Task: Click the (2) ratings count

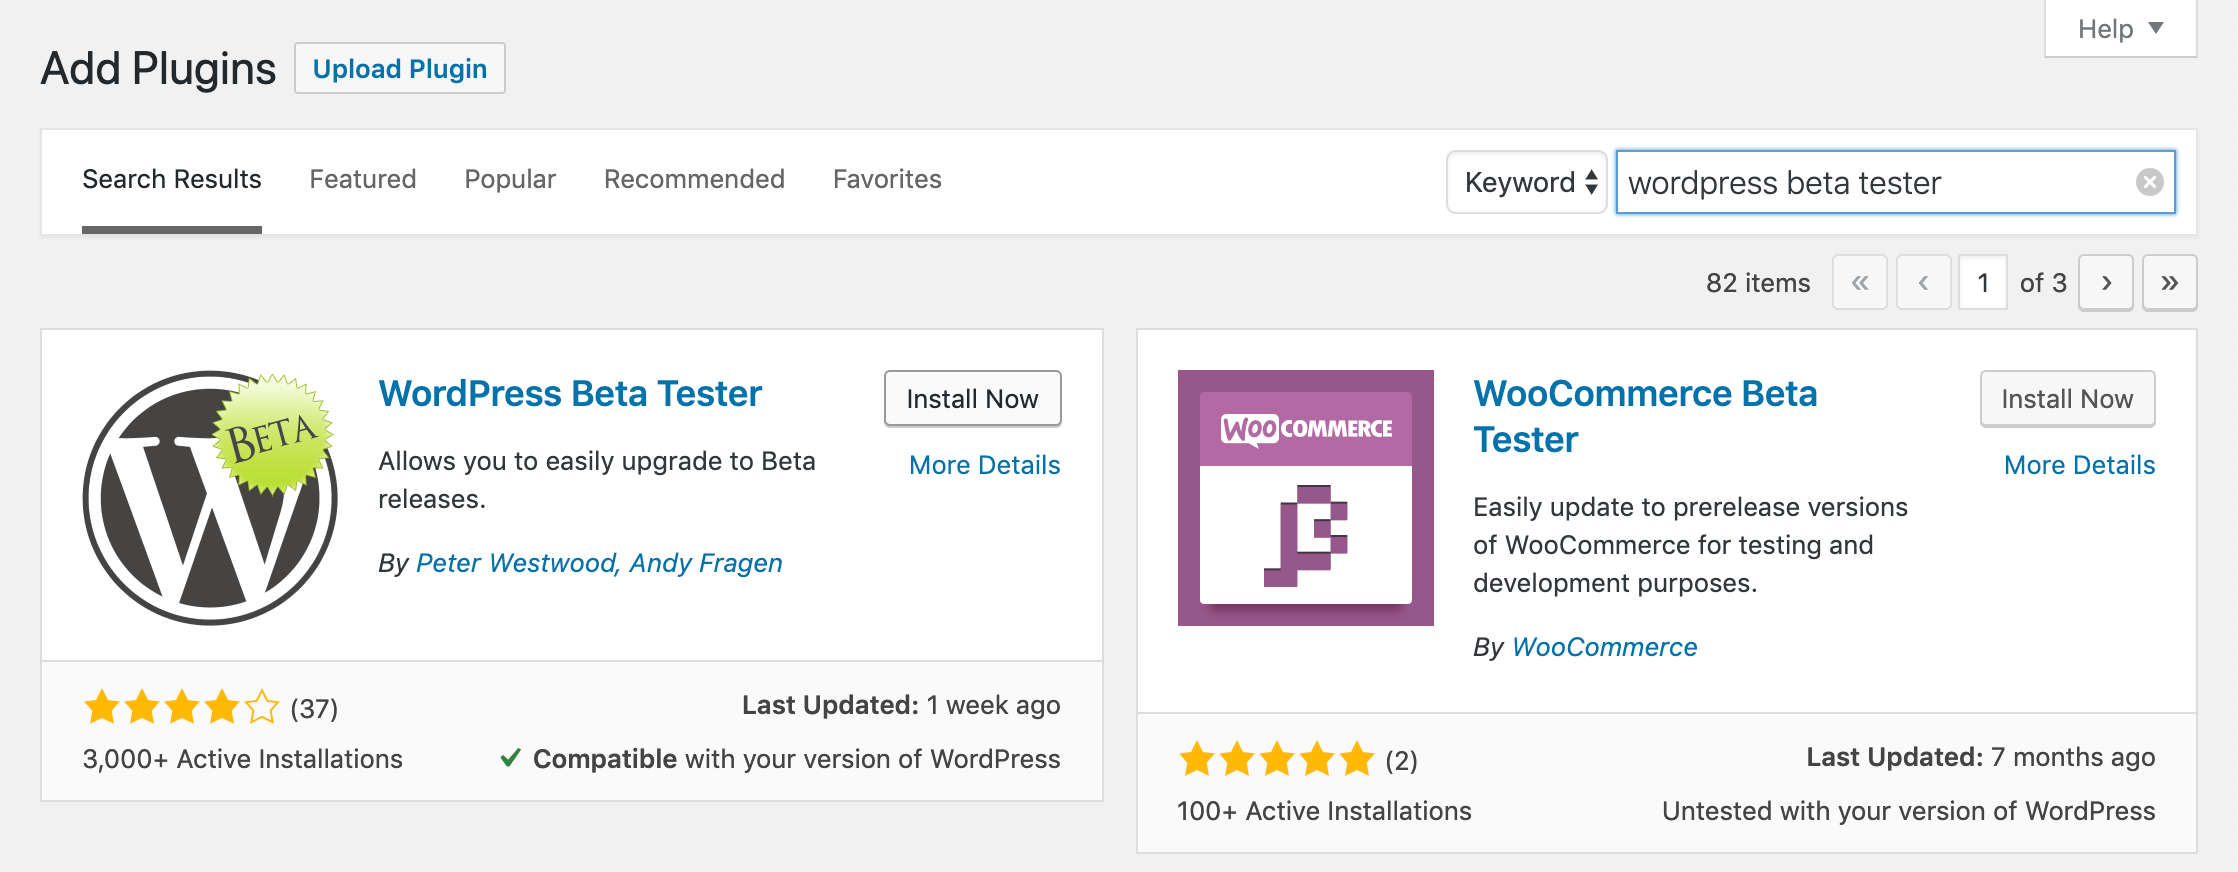Action: 1402,761
